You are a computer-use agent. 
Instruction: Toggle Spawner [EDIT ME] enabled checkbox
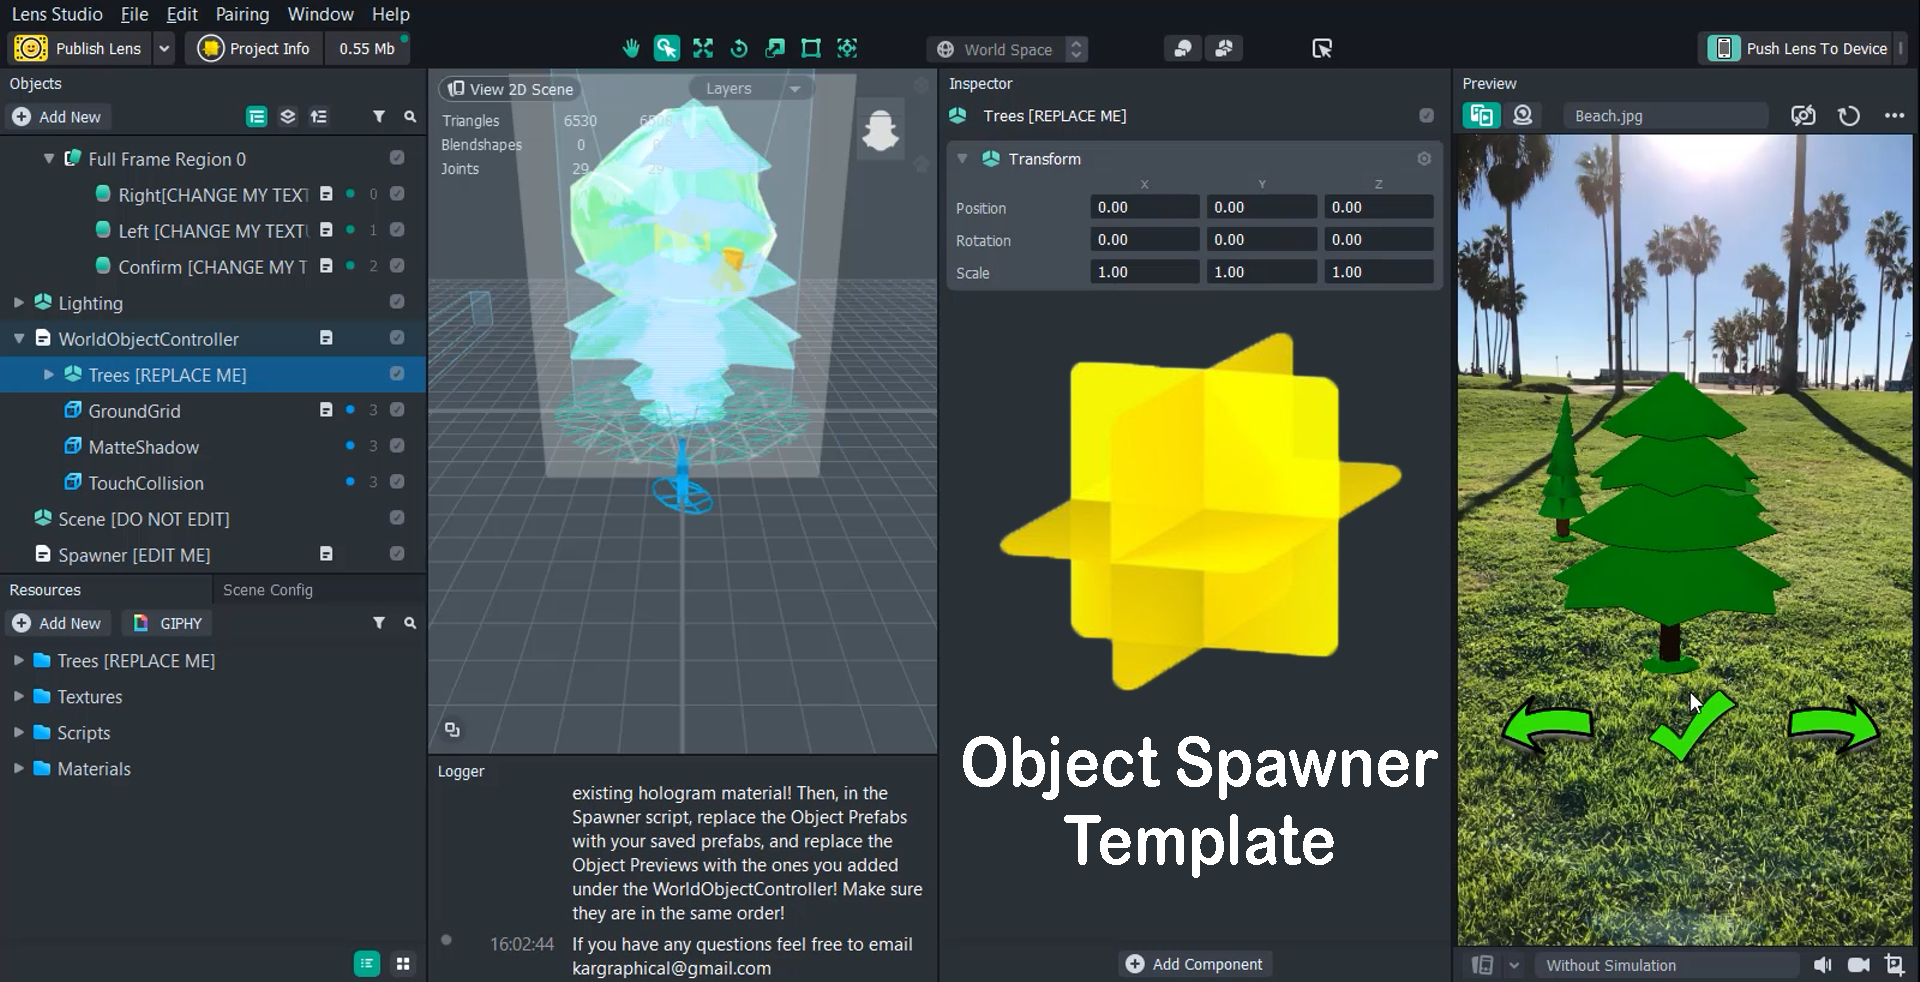coord(397,554)
